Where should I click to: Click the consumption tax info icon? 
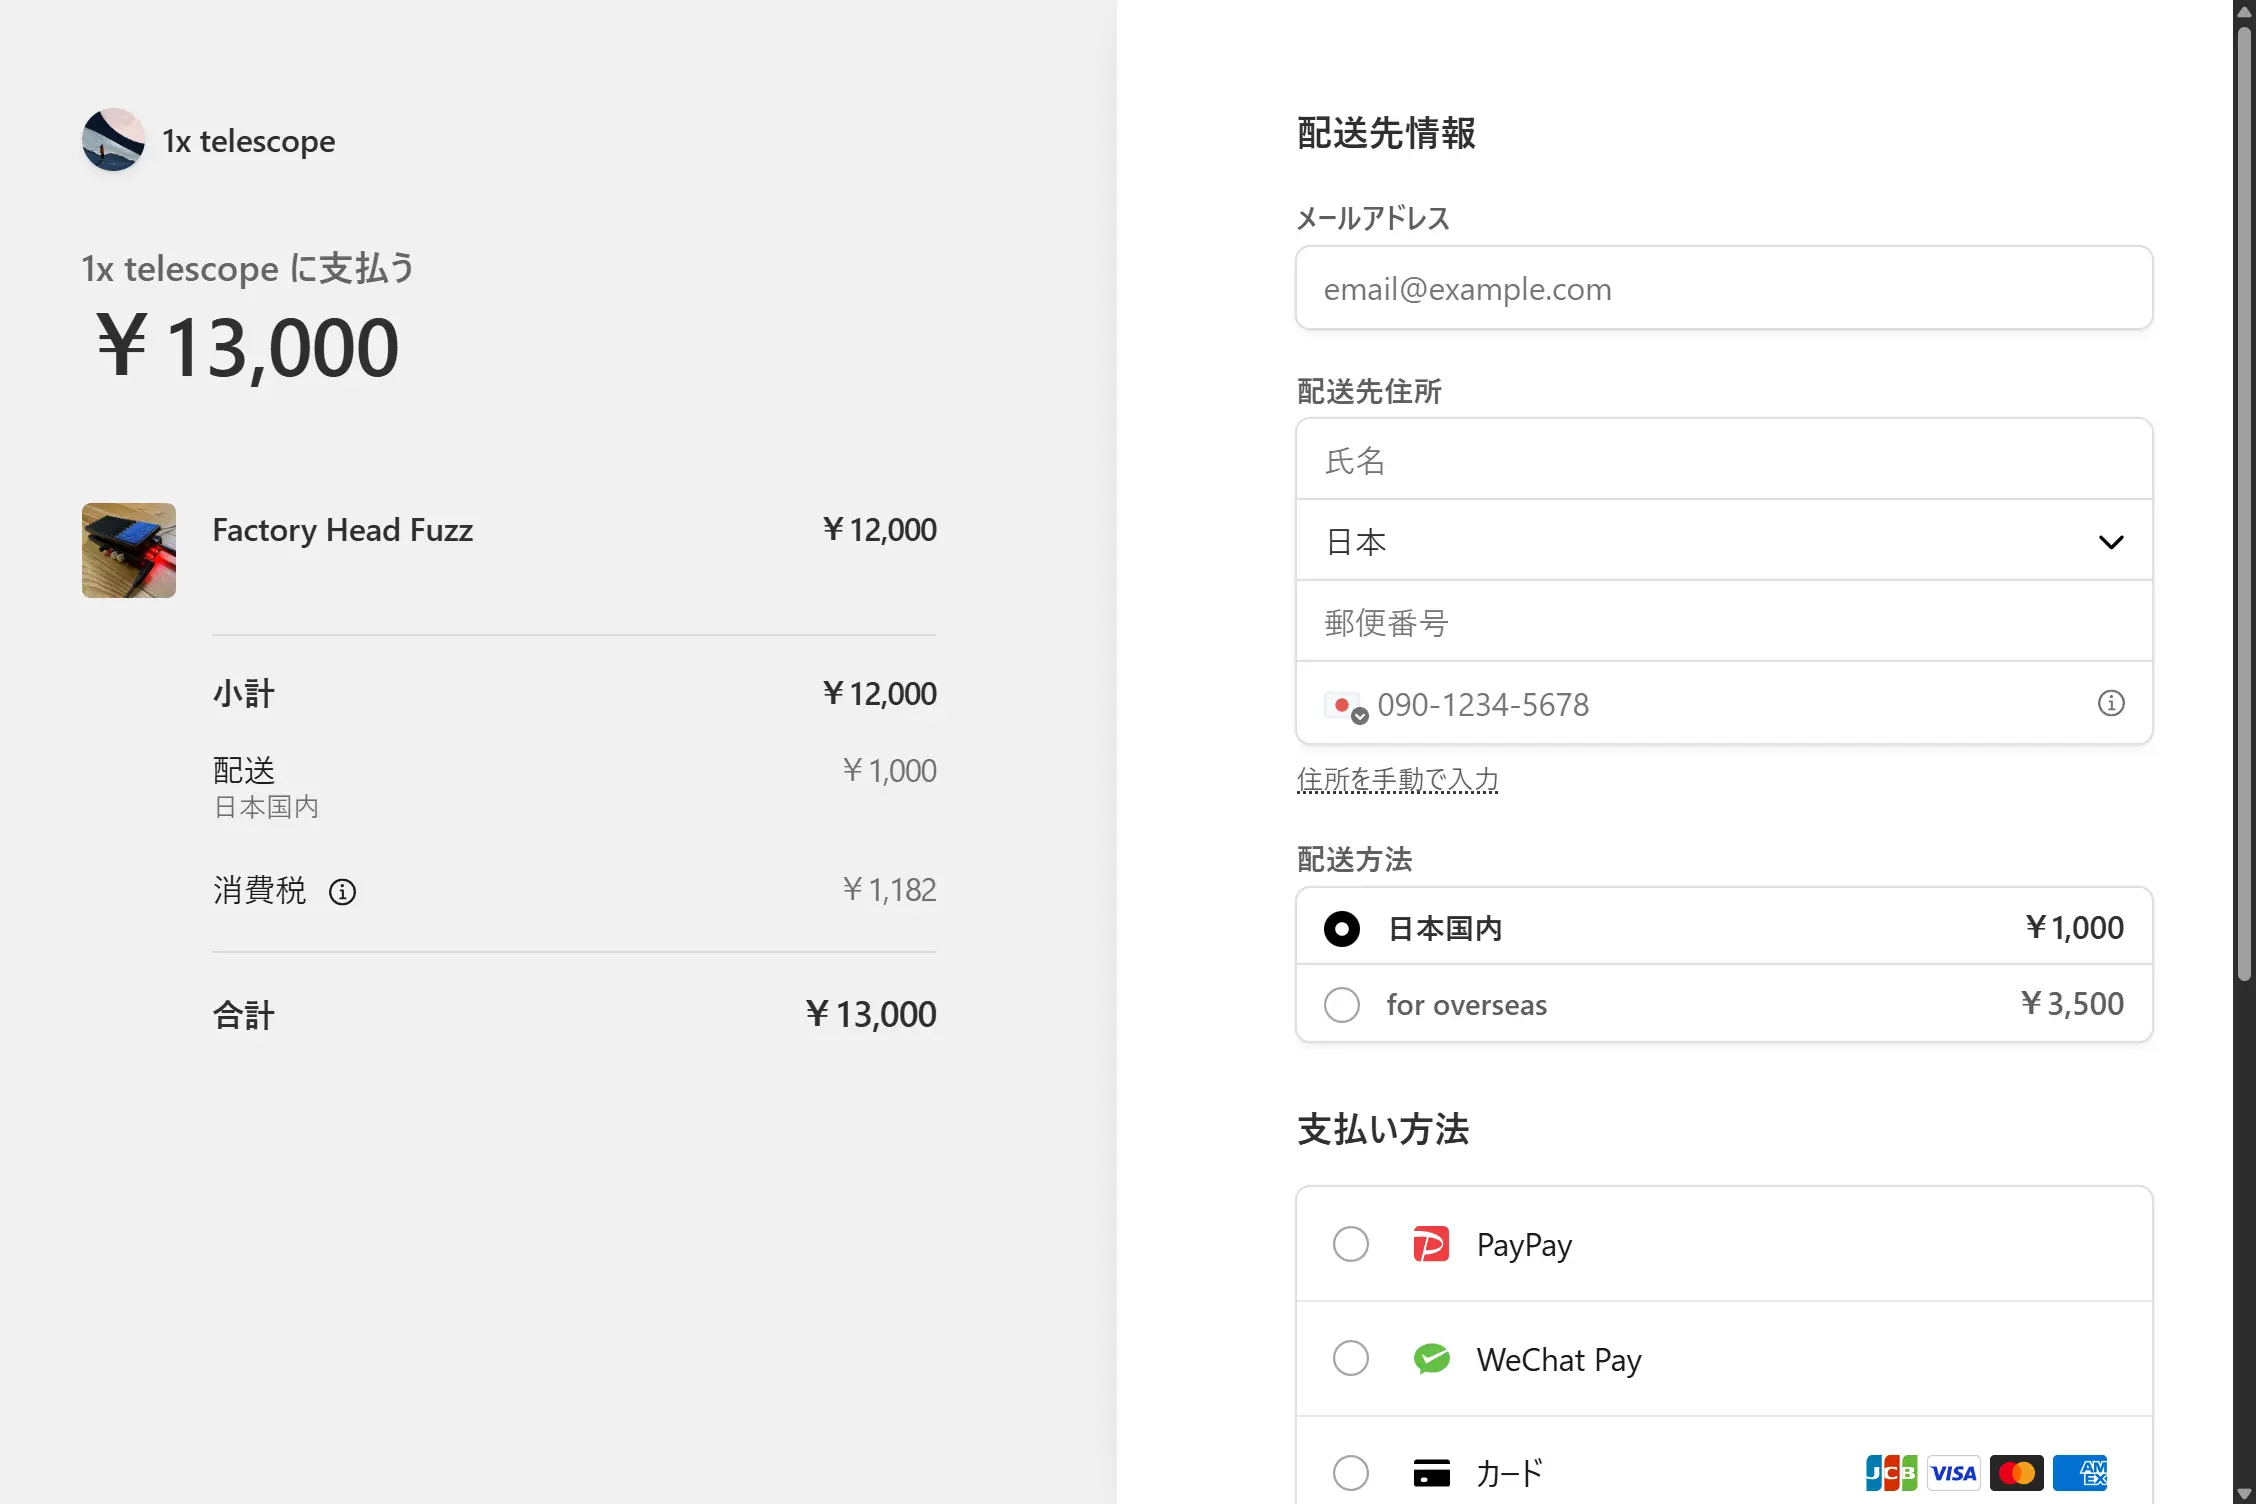point(342,891)
